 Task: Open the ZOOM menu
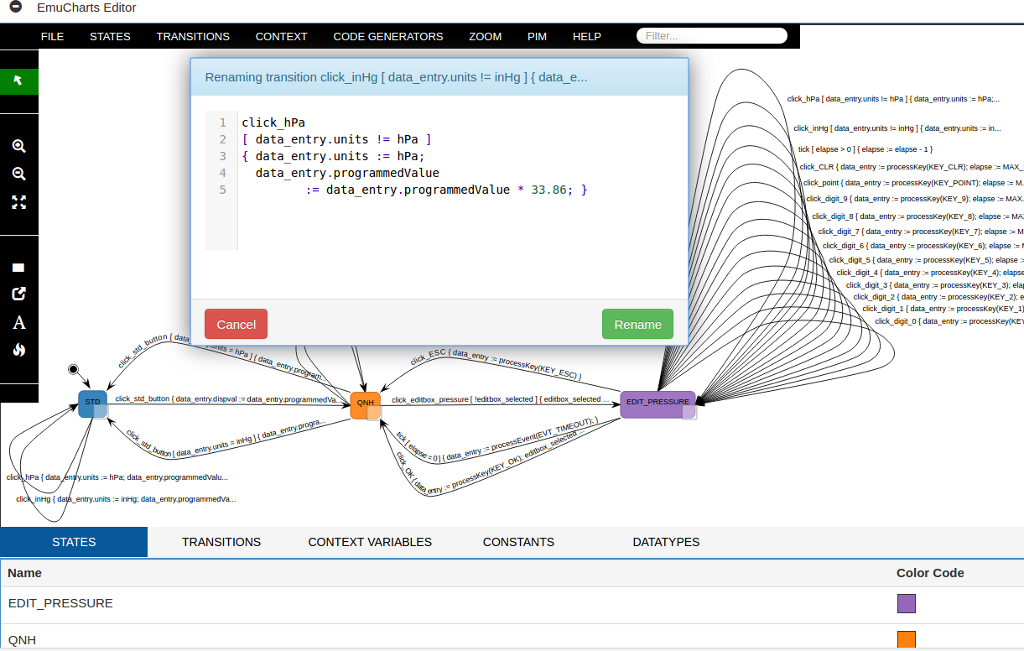(x=485, y=37)
